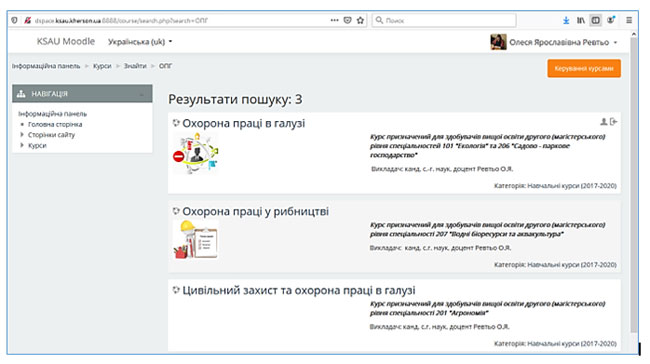Go to Знайти in the breadcrumb
The height and width of the screenshot is (364, 650).
135,66
